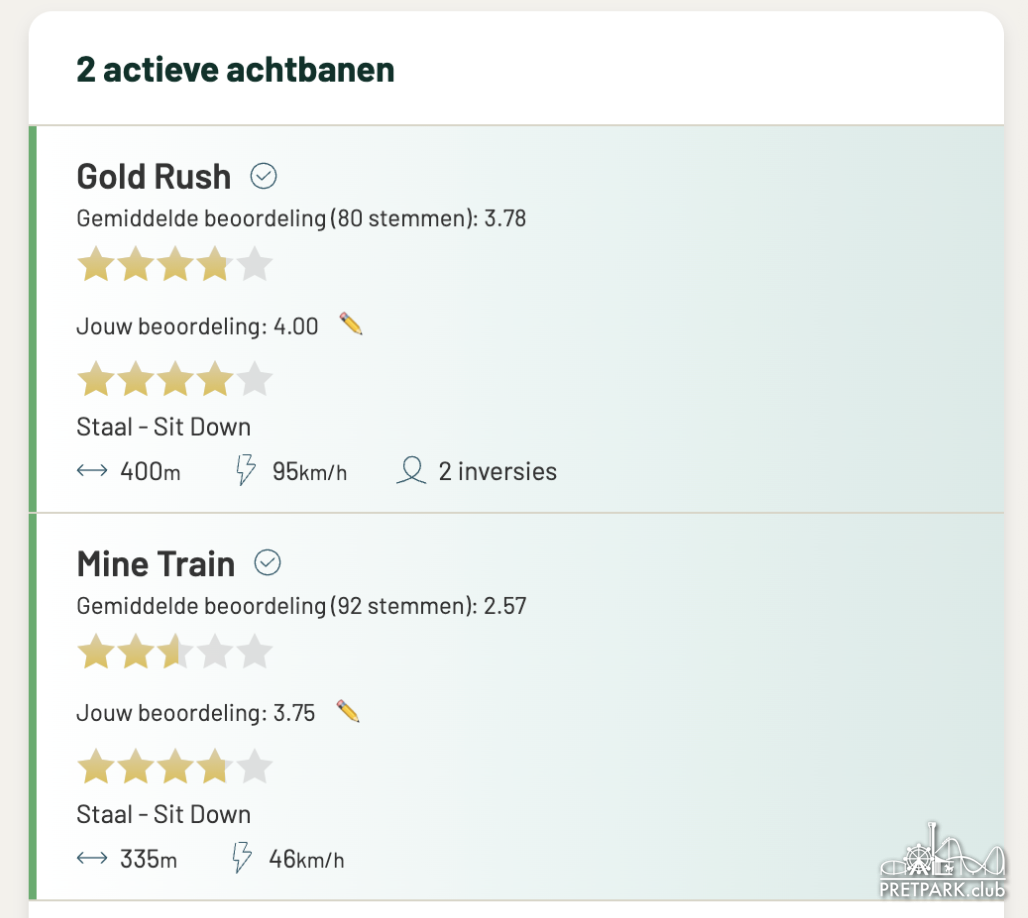Set your Gold Rush rating to one star
The image size is (1028, 918).
(x=96, y=380)
